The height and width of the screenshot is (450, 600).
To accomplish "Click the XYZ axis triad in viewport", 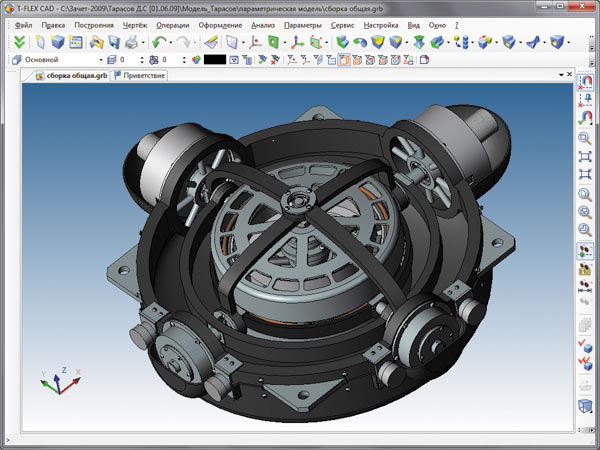I will click(60, 381).
